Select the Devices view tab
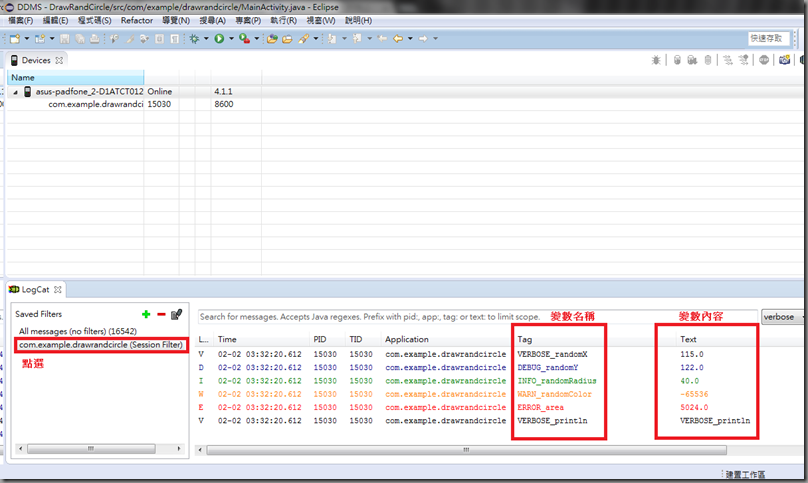808x483 pixels. tap(36, 60)
